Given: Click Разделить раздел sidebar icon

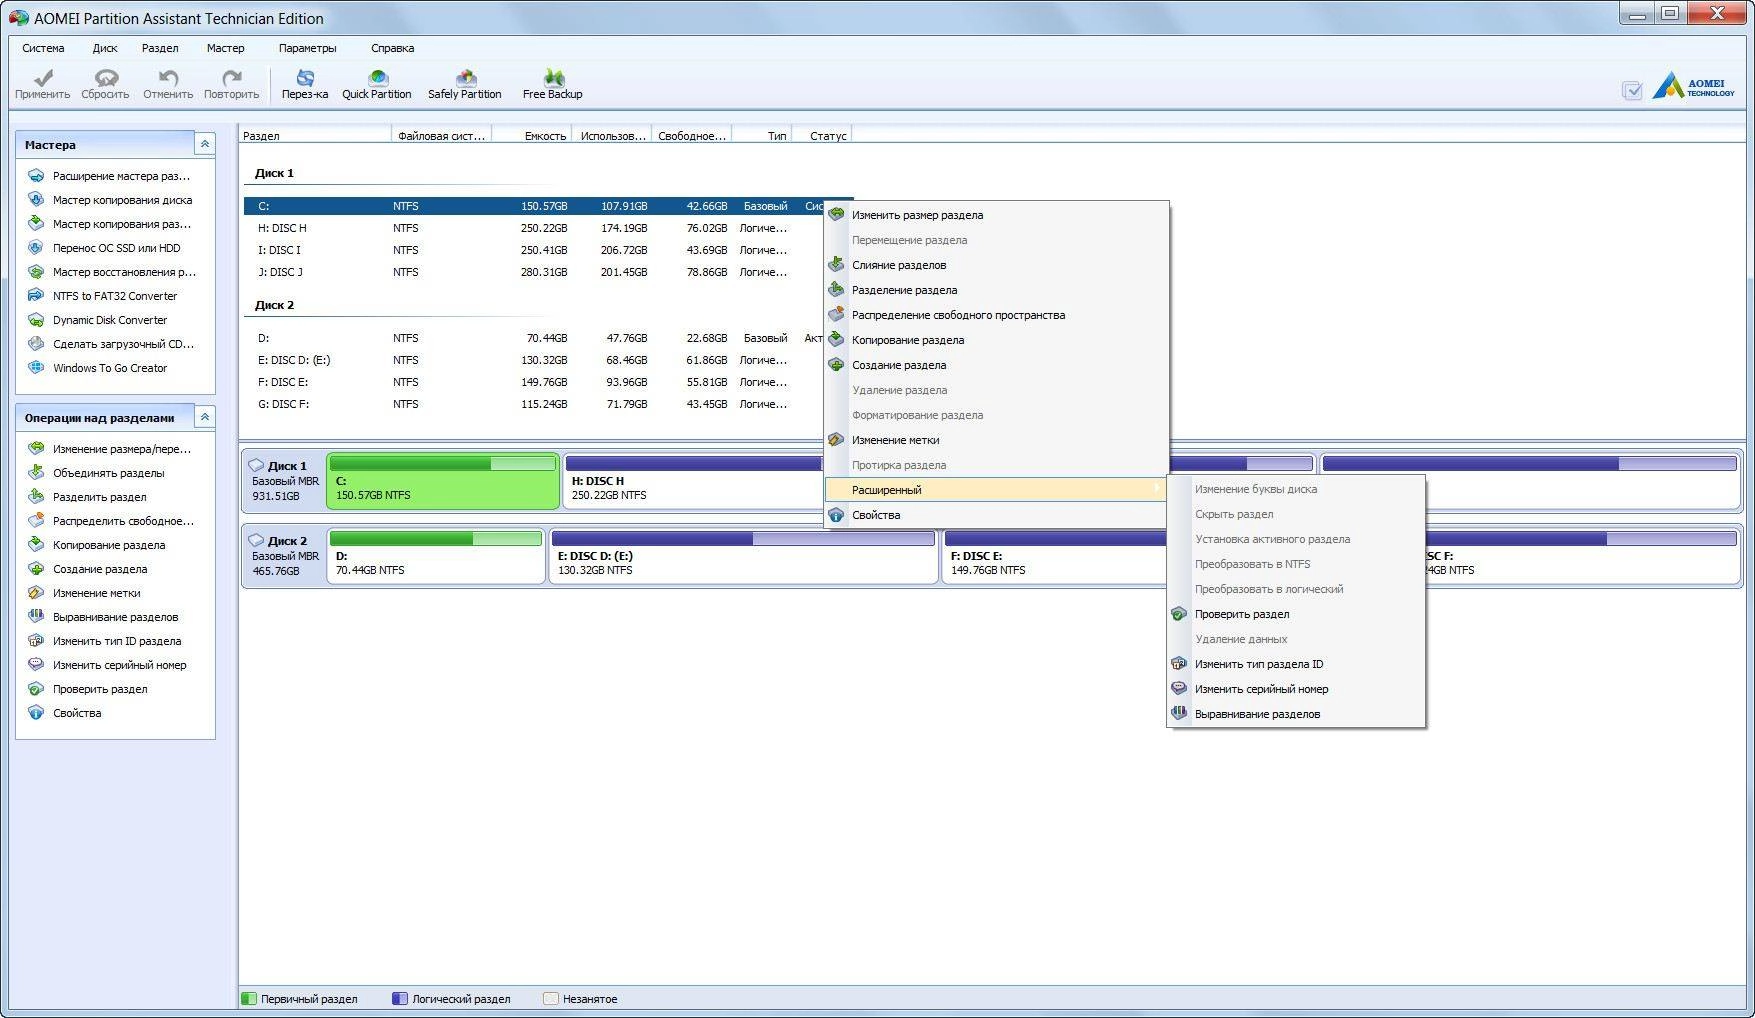Looking at the screenshot, I should click(x=36, y=497).
